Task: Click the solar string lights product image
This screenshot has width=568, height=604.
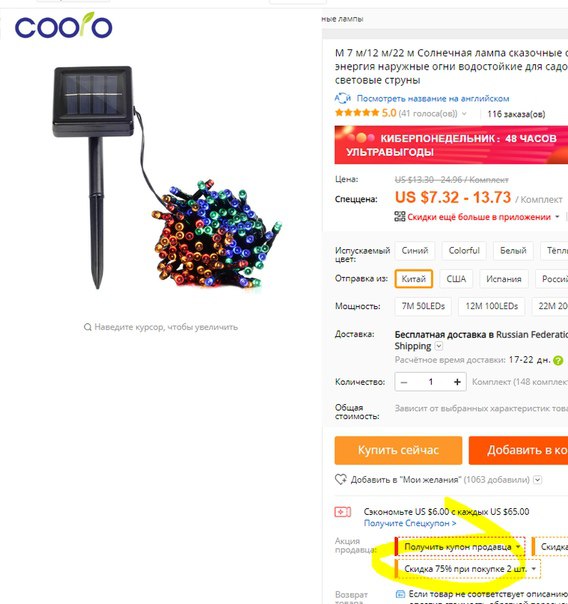Action: tap(166, 177)
